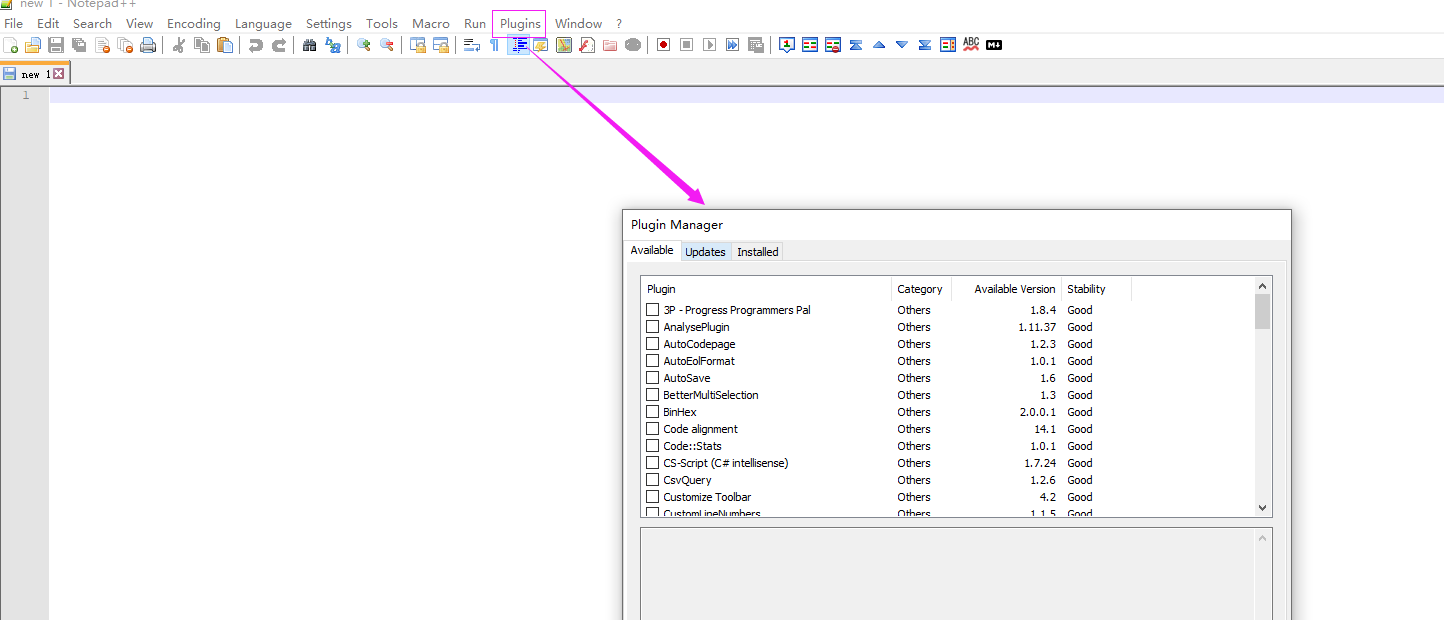Click the Redo toolbar icon
1444x620 pixels.
[x=279, y=45]
